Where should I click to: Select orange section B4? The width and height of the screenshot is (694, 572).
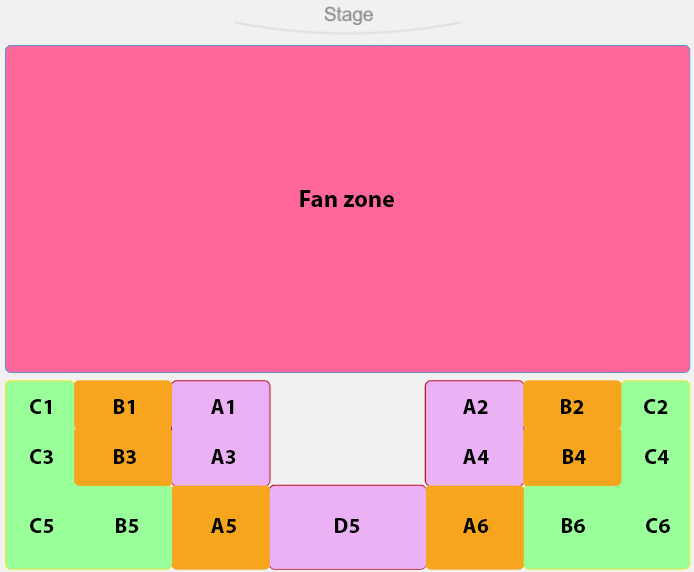(x=572, y=457)
